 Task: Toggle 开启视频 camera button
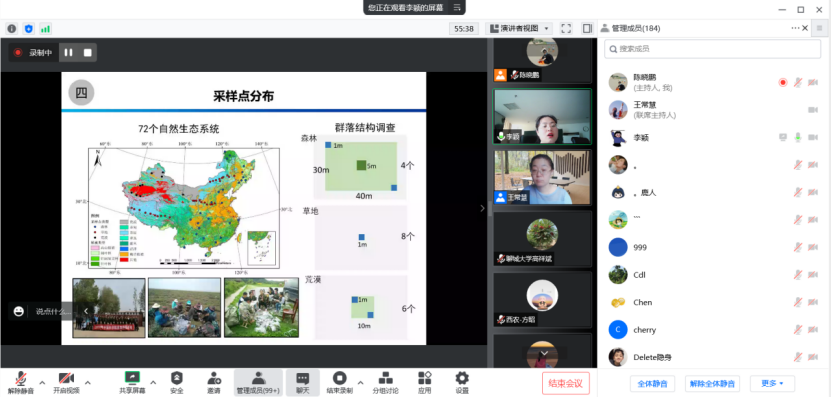(66, 383)
